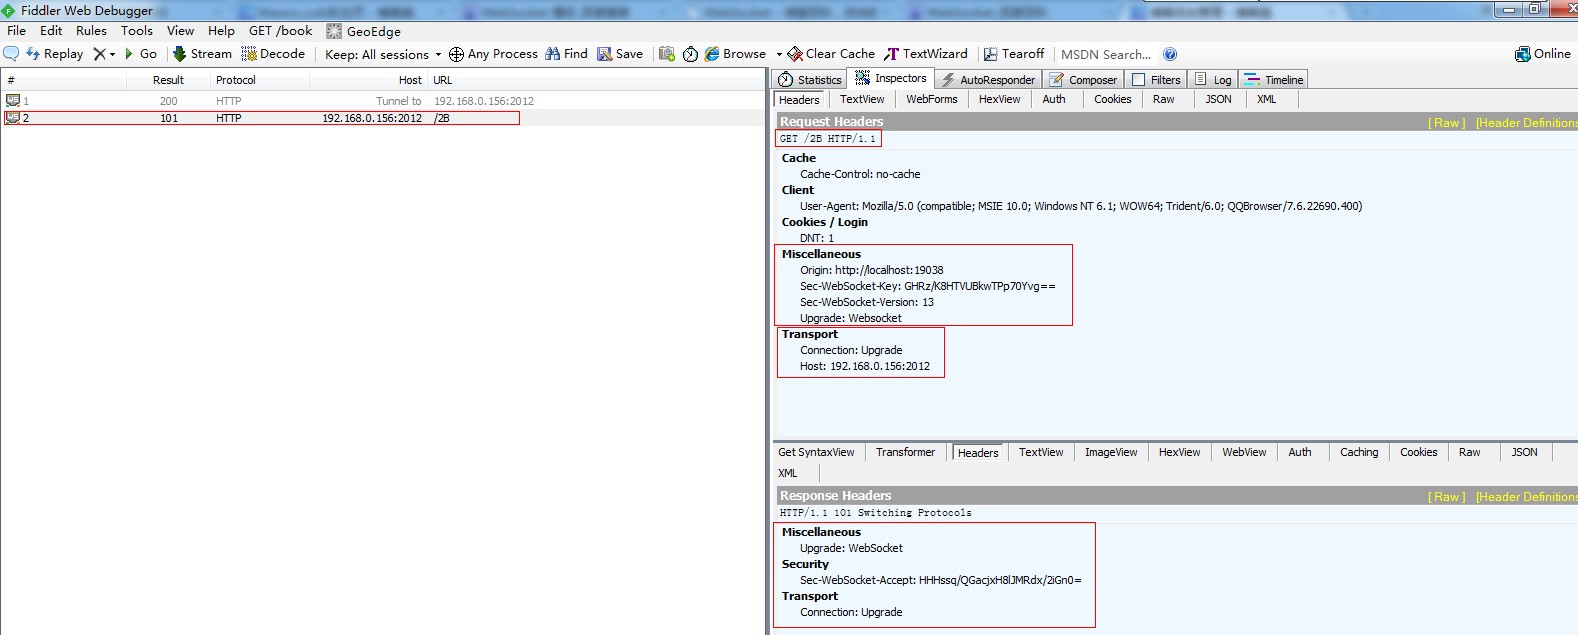Viewport: 1578px width, 635px height.
Task: Click the GET /book menu item
Action: tap(281, 31)
